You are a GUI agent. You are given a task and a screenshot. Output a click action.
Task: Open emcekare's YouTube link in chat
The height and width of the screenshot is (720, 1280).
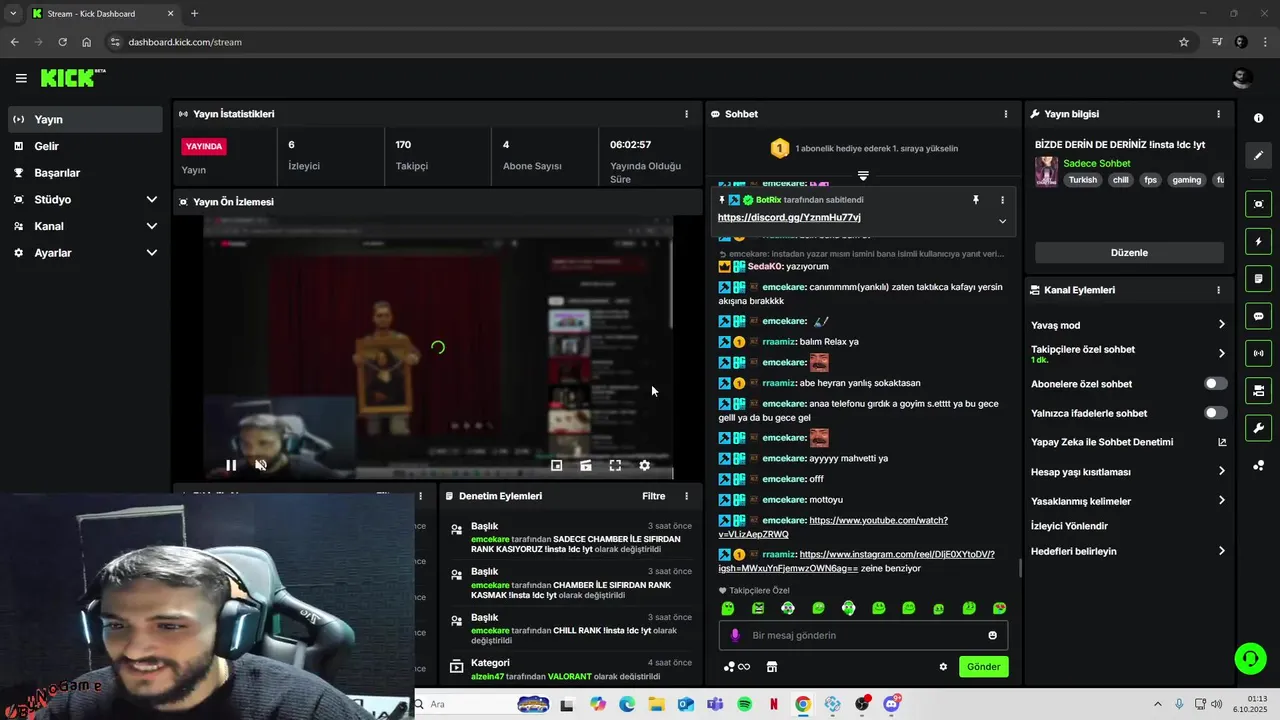[x=832, y=527]
